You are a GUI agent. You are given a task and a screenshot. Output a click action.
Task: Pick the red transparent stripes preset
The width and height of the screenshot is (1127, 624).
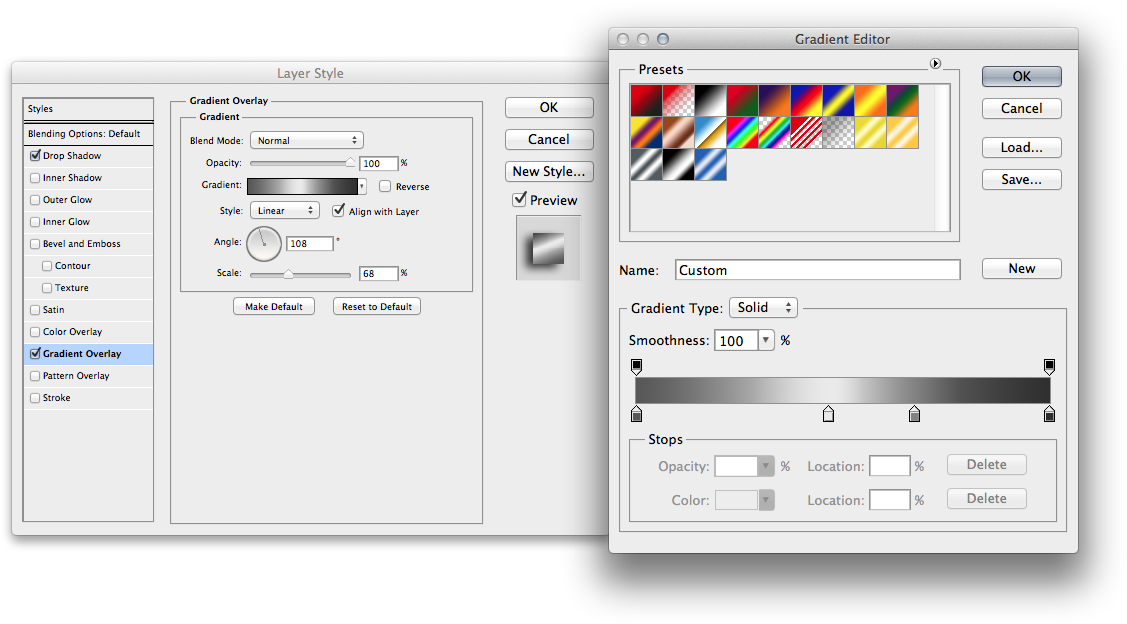[806, 132]
